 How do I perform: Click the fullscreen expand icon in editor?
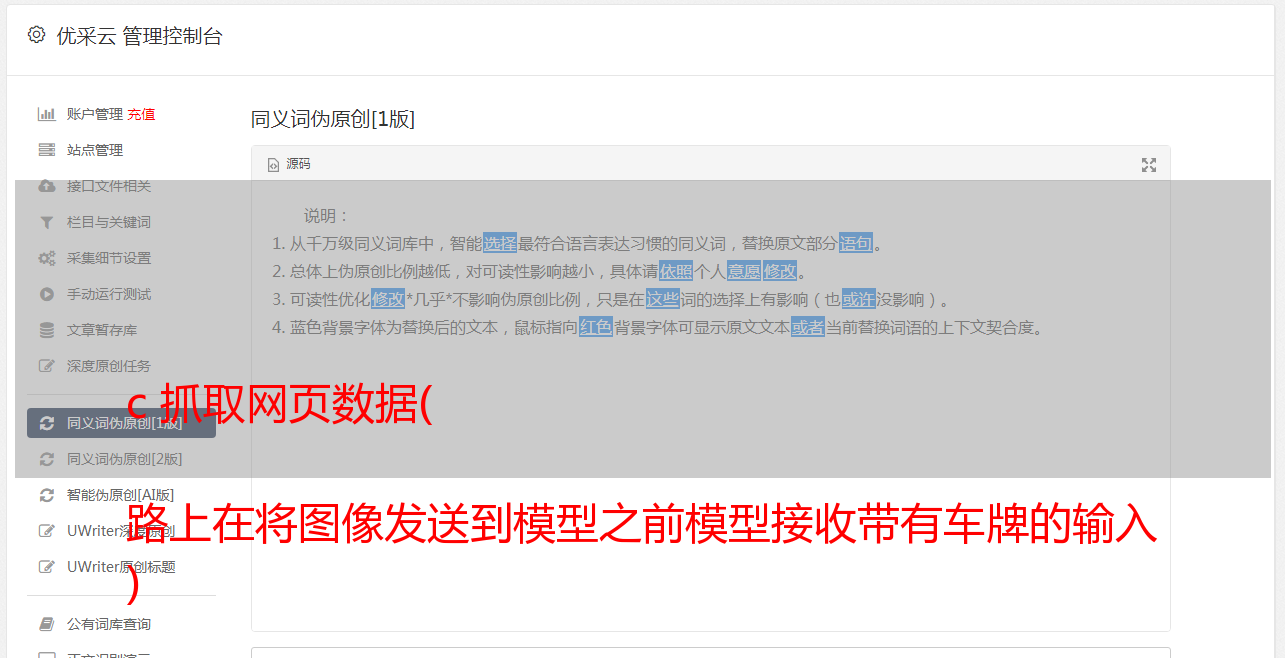(1149, 165)
